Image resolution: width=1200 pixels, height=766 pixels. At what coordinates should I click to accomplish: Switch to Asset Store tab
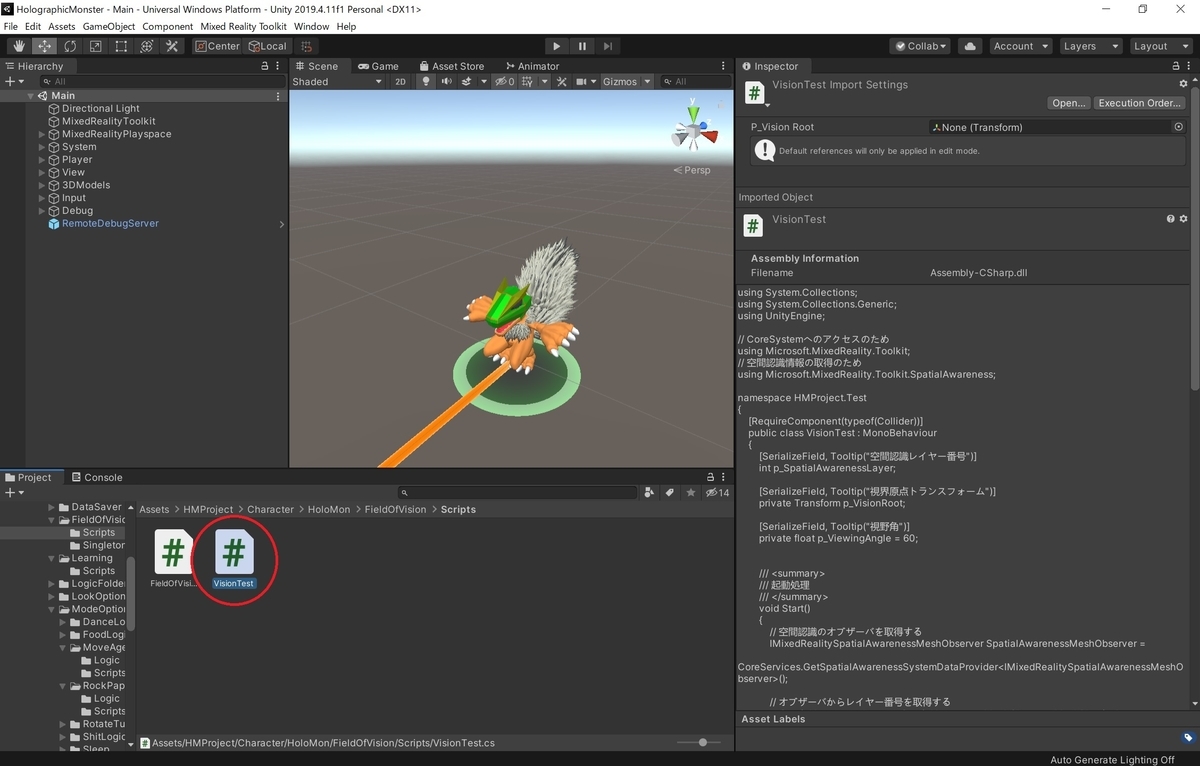[x=452, y=66]
